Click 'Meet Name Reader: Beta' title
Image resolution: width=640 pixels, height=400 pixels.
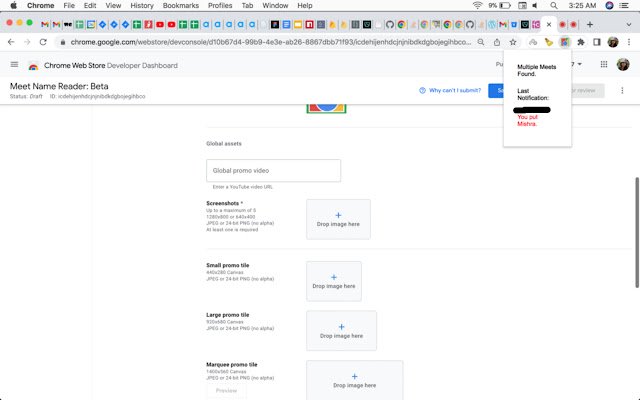(59, 86)
